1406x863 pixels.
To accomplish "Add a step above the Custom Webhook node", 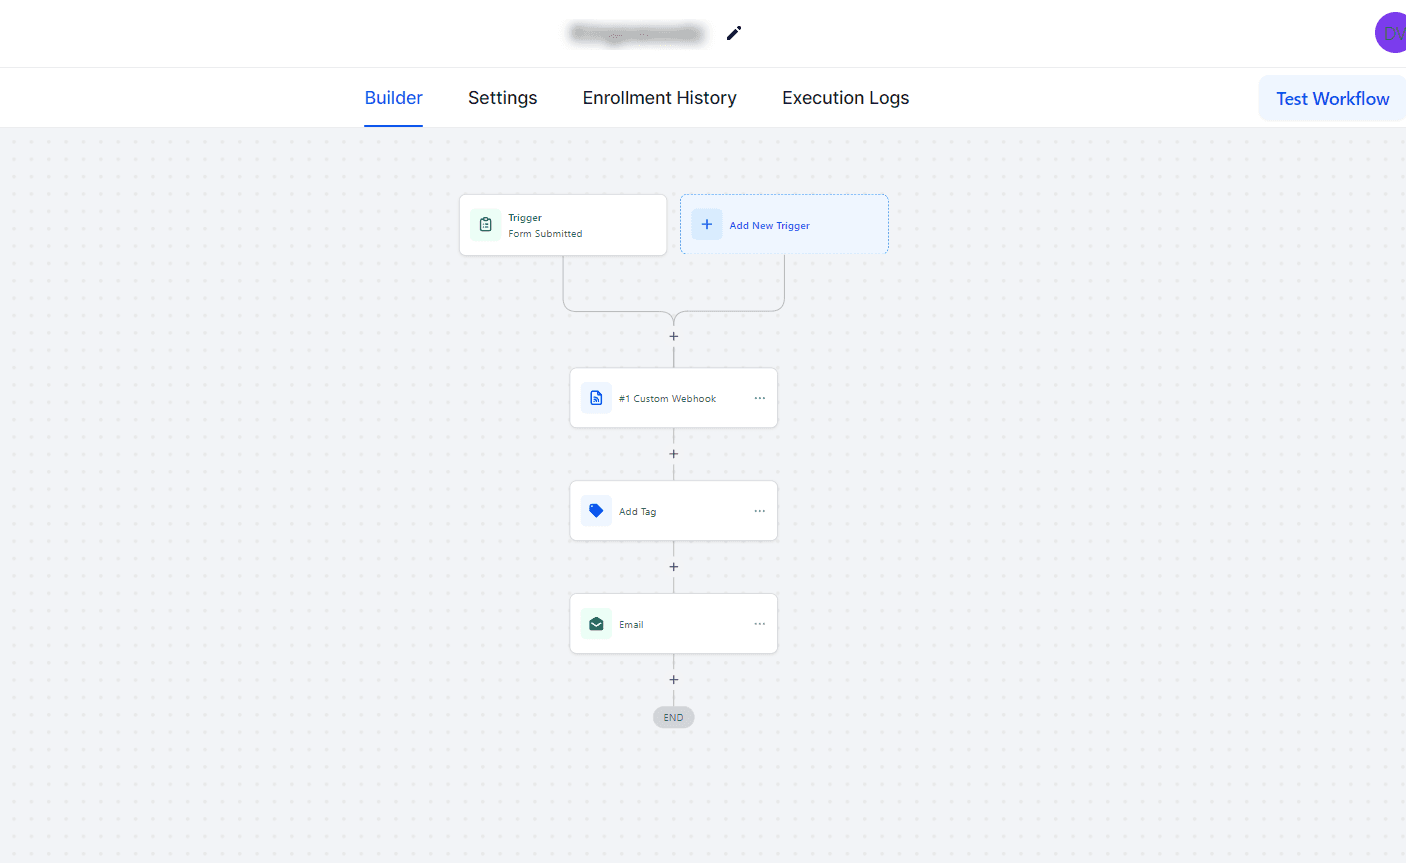I will tap(674, 337).
